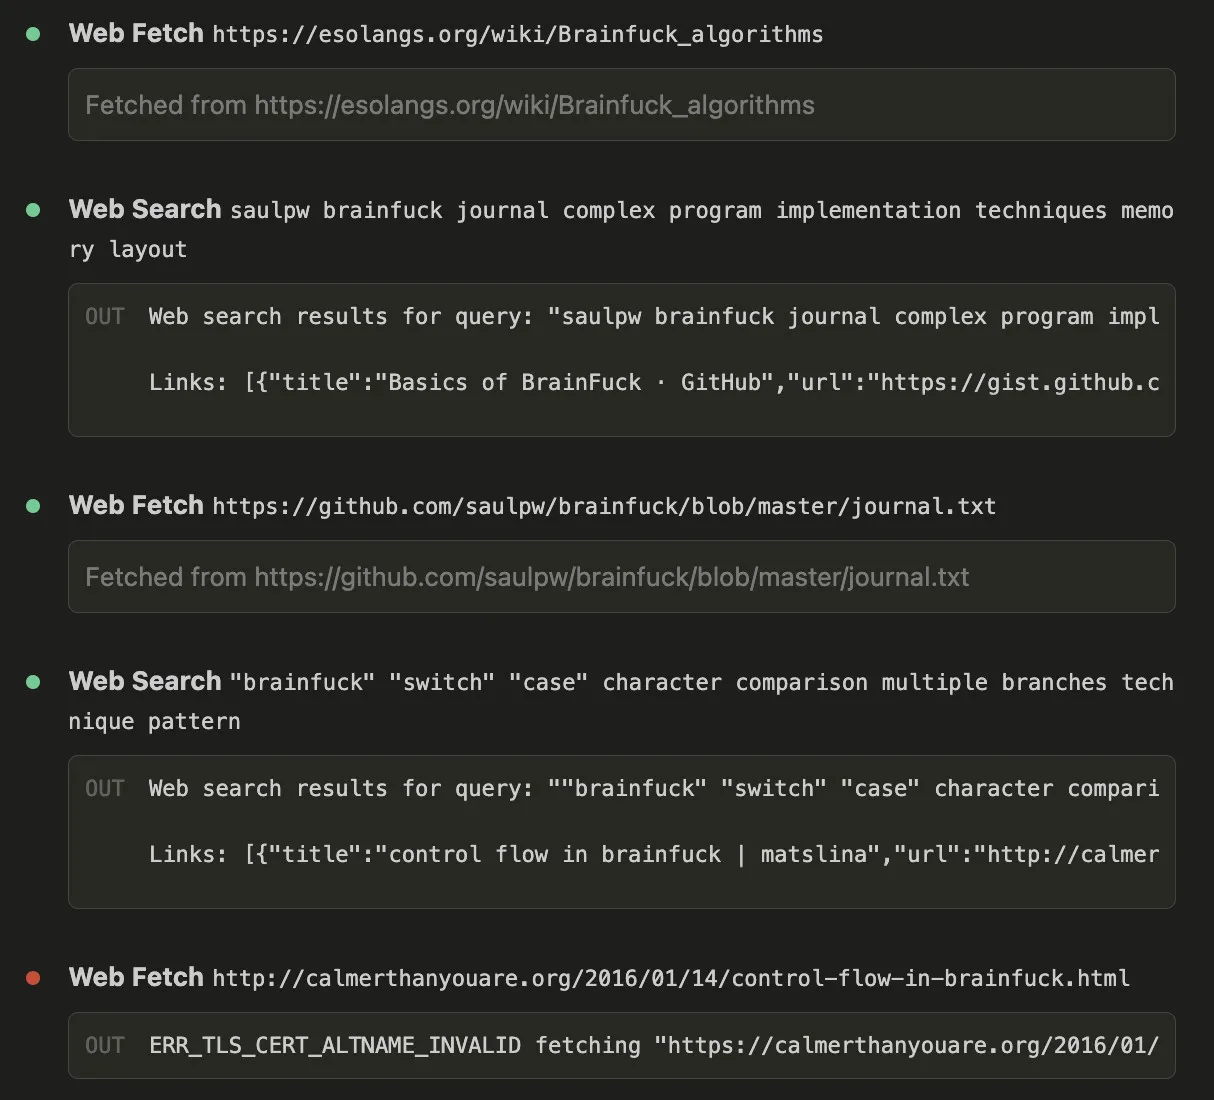Open the esolangs.org Brainfuck_algorithms URL in header

click(x=518, y=35)
